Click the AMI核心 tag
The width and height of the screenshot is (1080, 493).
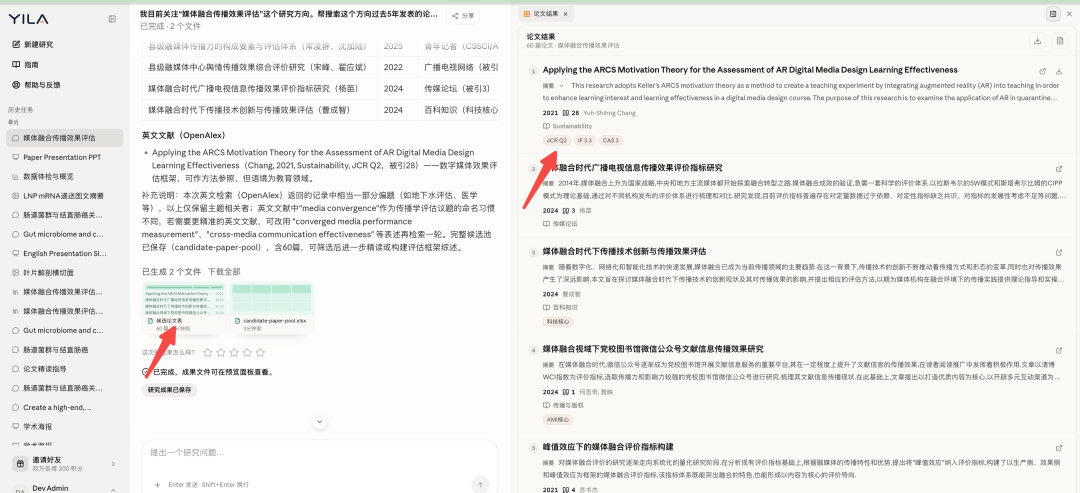point(558,419)
